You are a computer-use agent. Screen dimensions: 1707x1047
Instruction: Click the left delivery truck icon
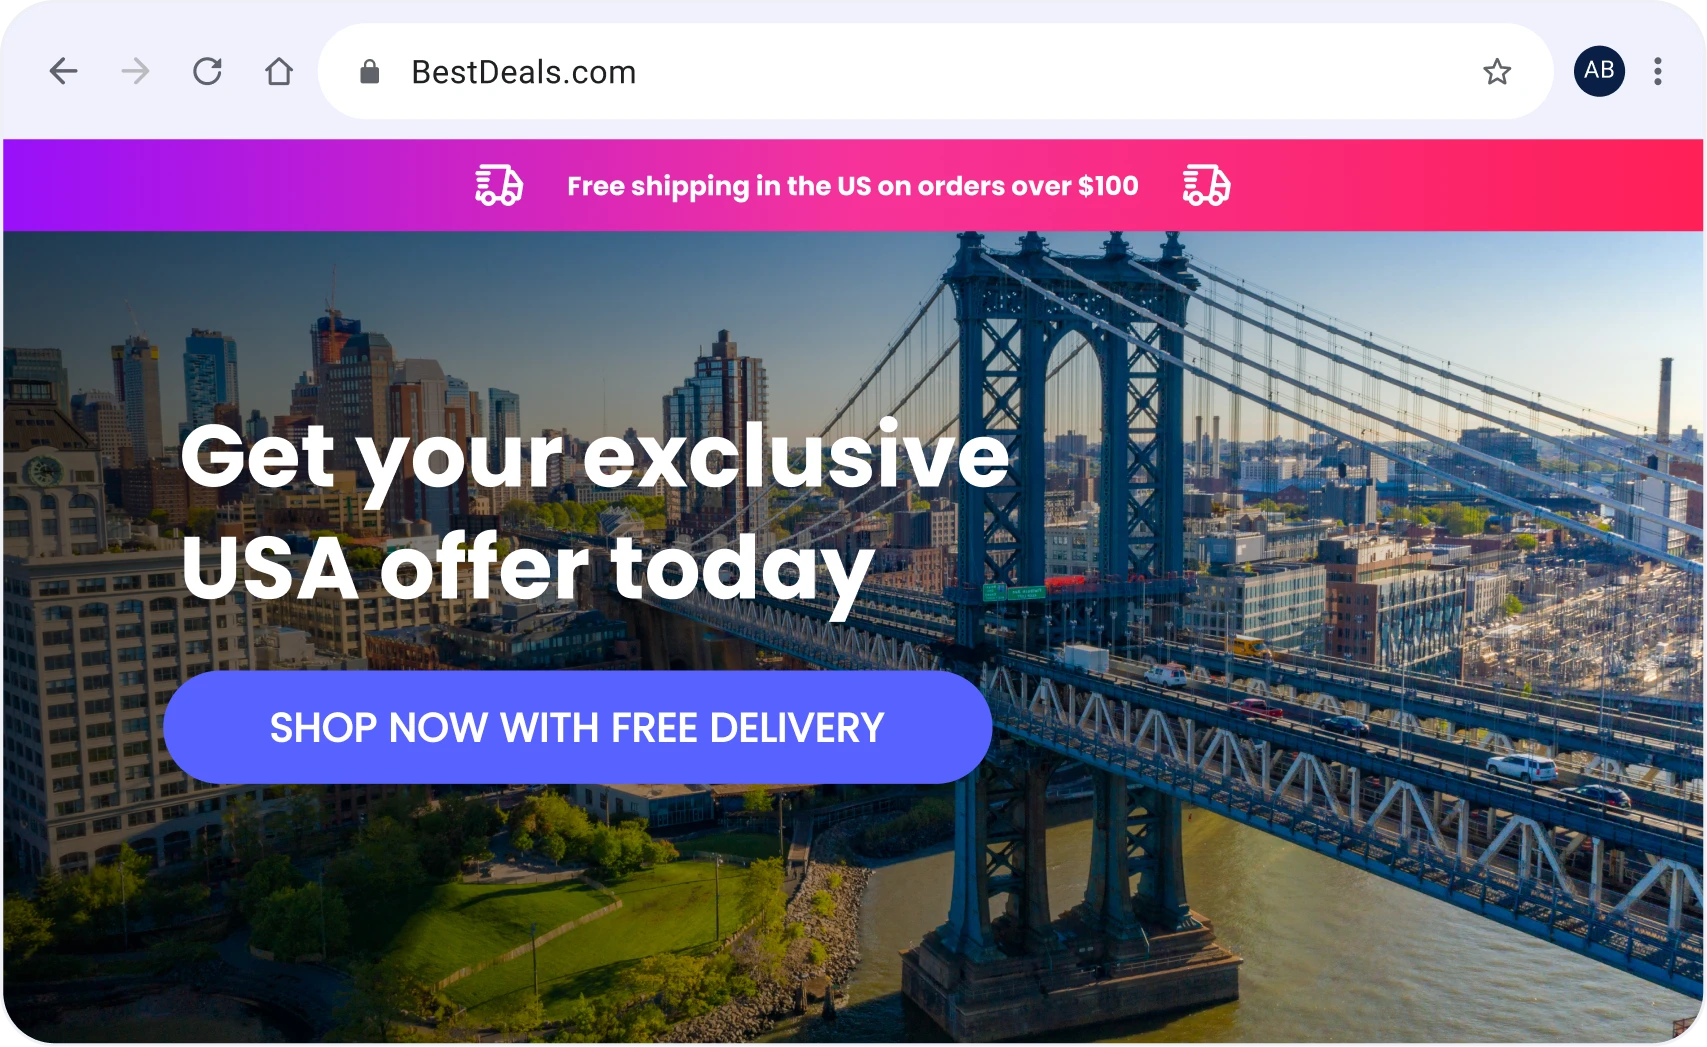coord(498,185)
